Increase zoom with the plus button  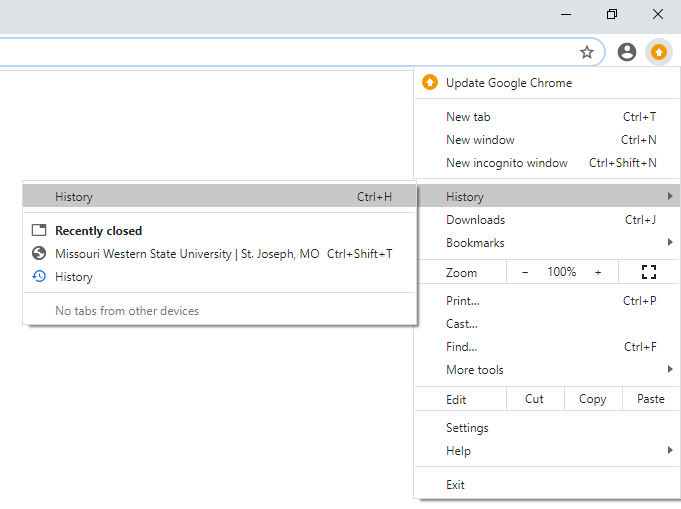(598, 272)
